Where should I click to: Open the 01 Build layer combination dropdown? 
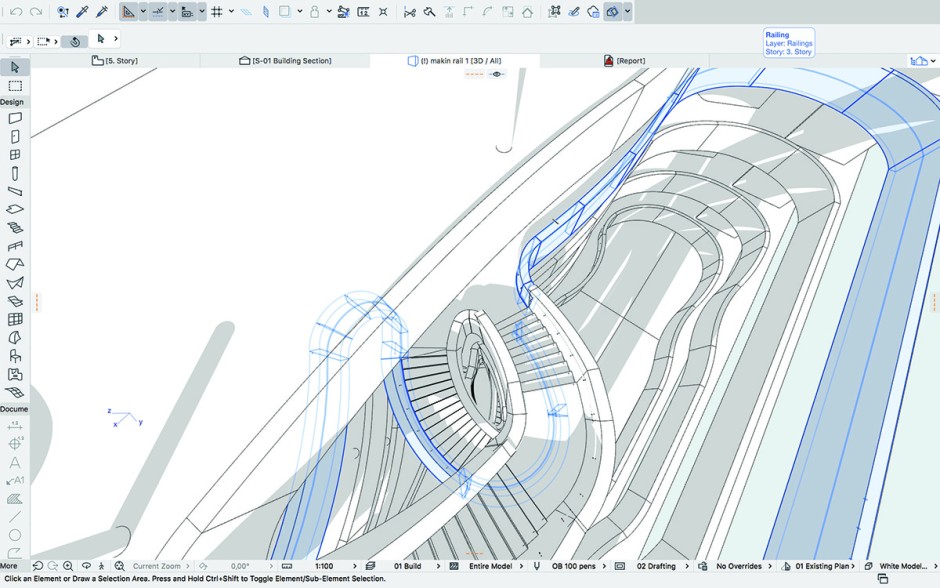tap(407, 566)
